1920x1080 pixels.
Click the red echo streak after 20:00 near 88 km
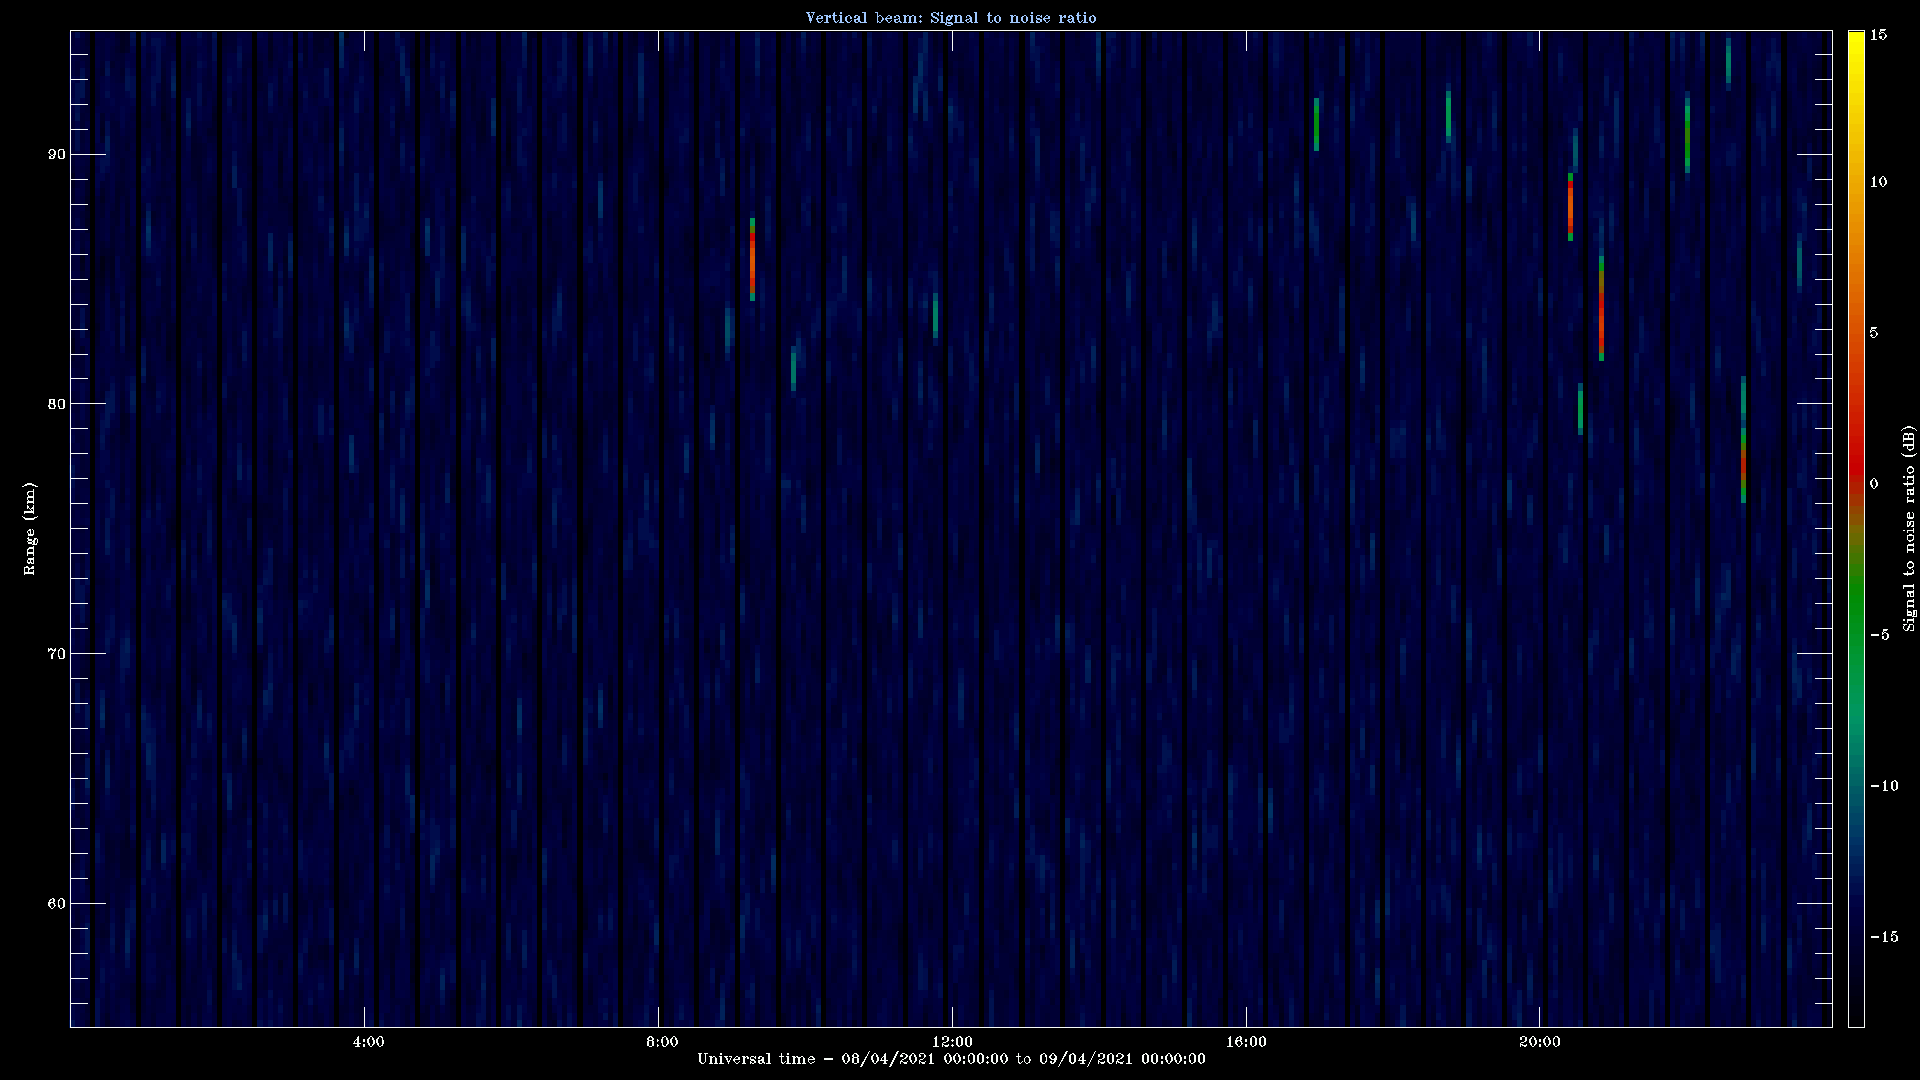(1570, 207)
